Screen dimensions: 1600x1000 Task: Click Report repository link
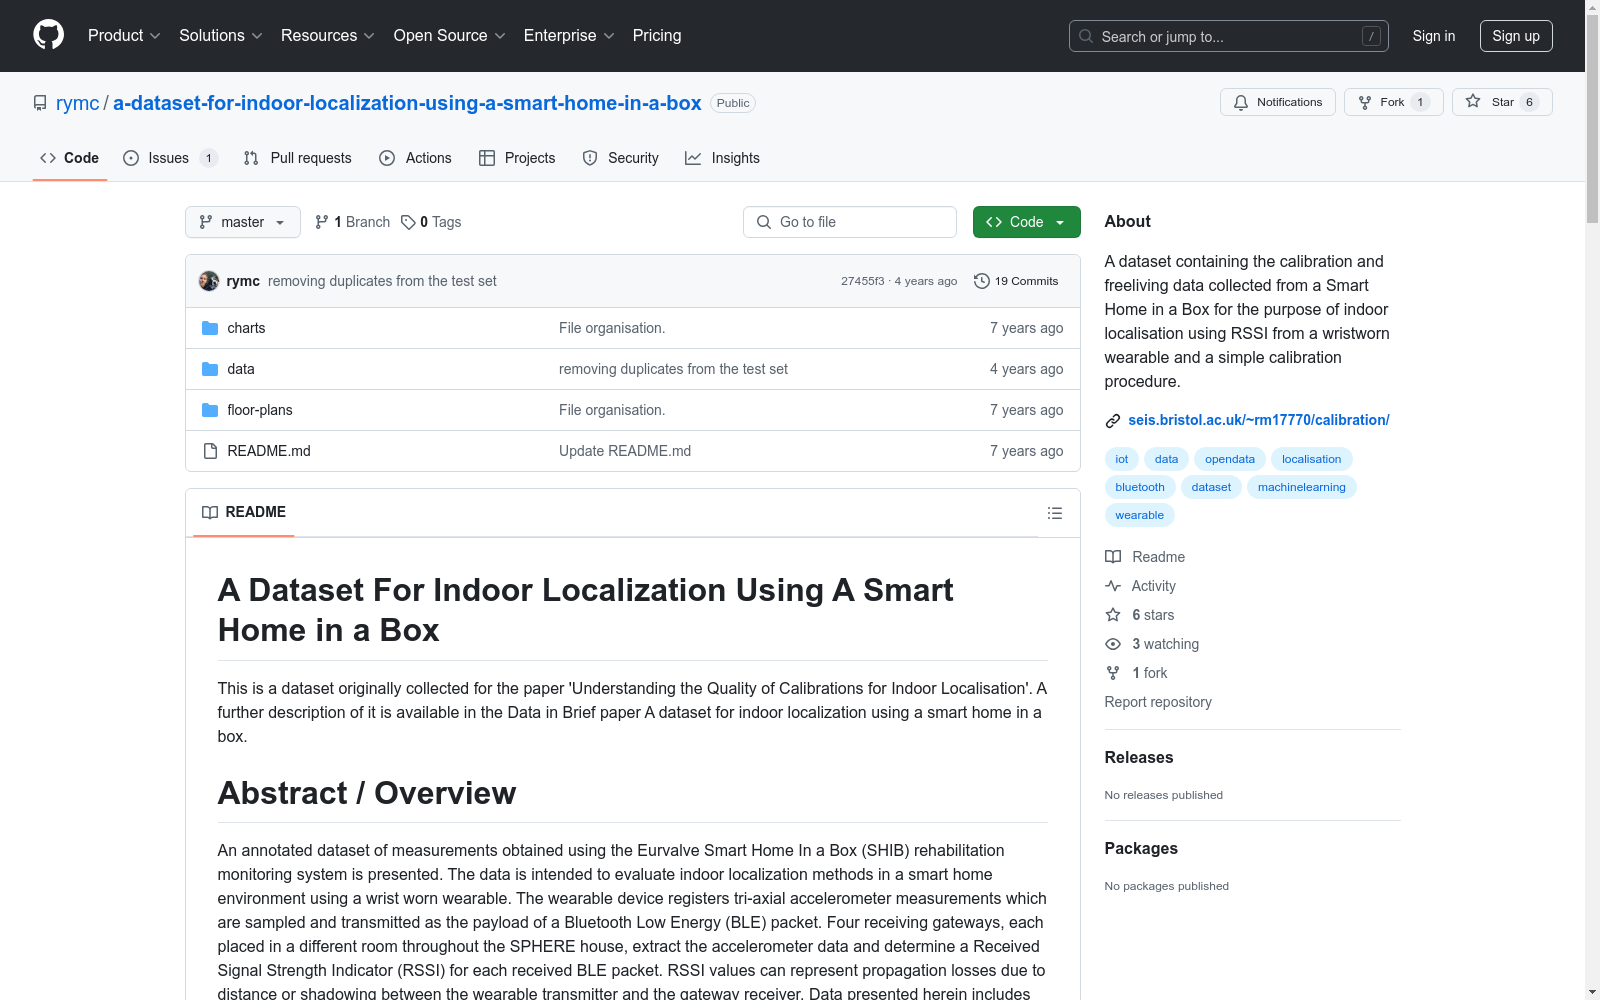tap(1158, 702)
